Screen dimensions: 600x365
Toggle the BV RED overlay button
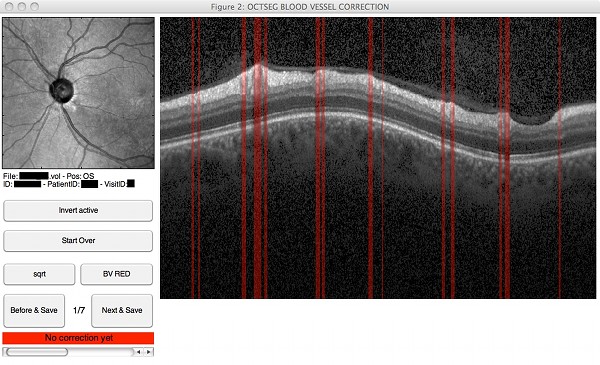click(116, 274)
